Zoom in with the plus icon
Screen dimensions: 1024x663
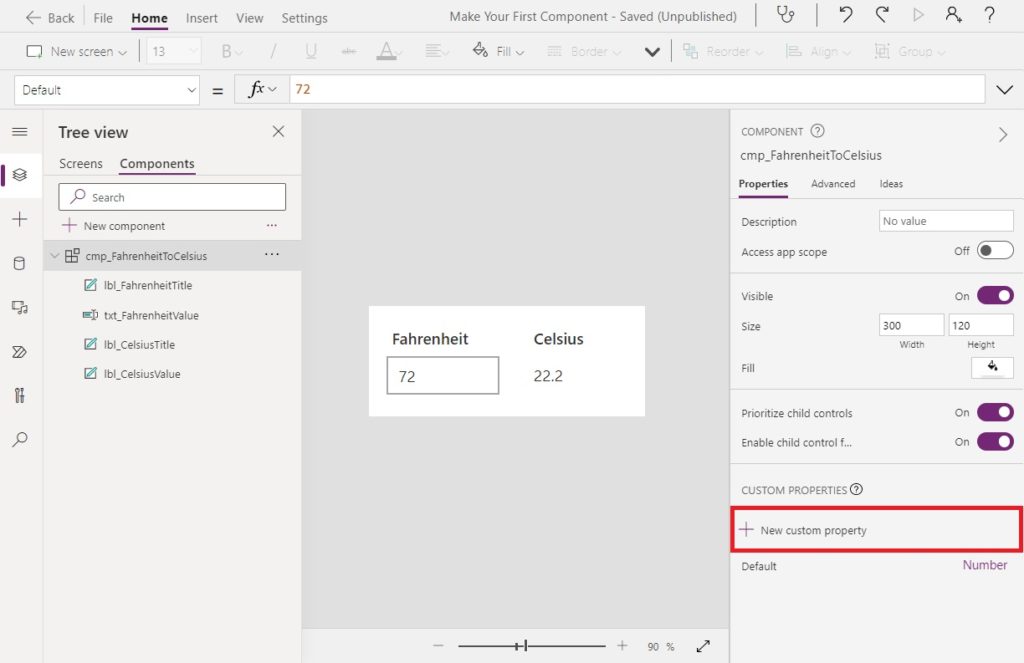coord(622,646)
